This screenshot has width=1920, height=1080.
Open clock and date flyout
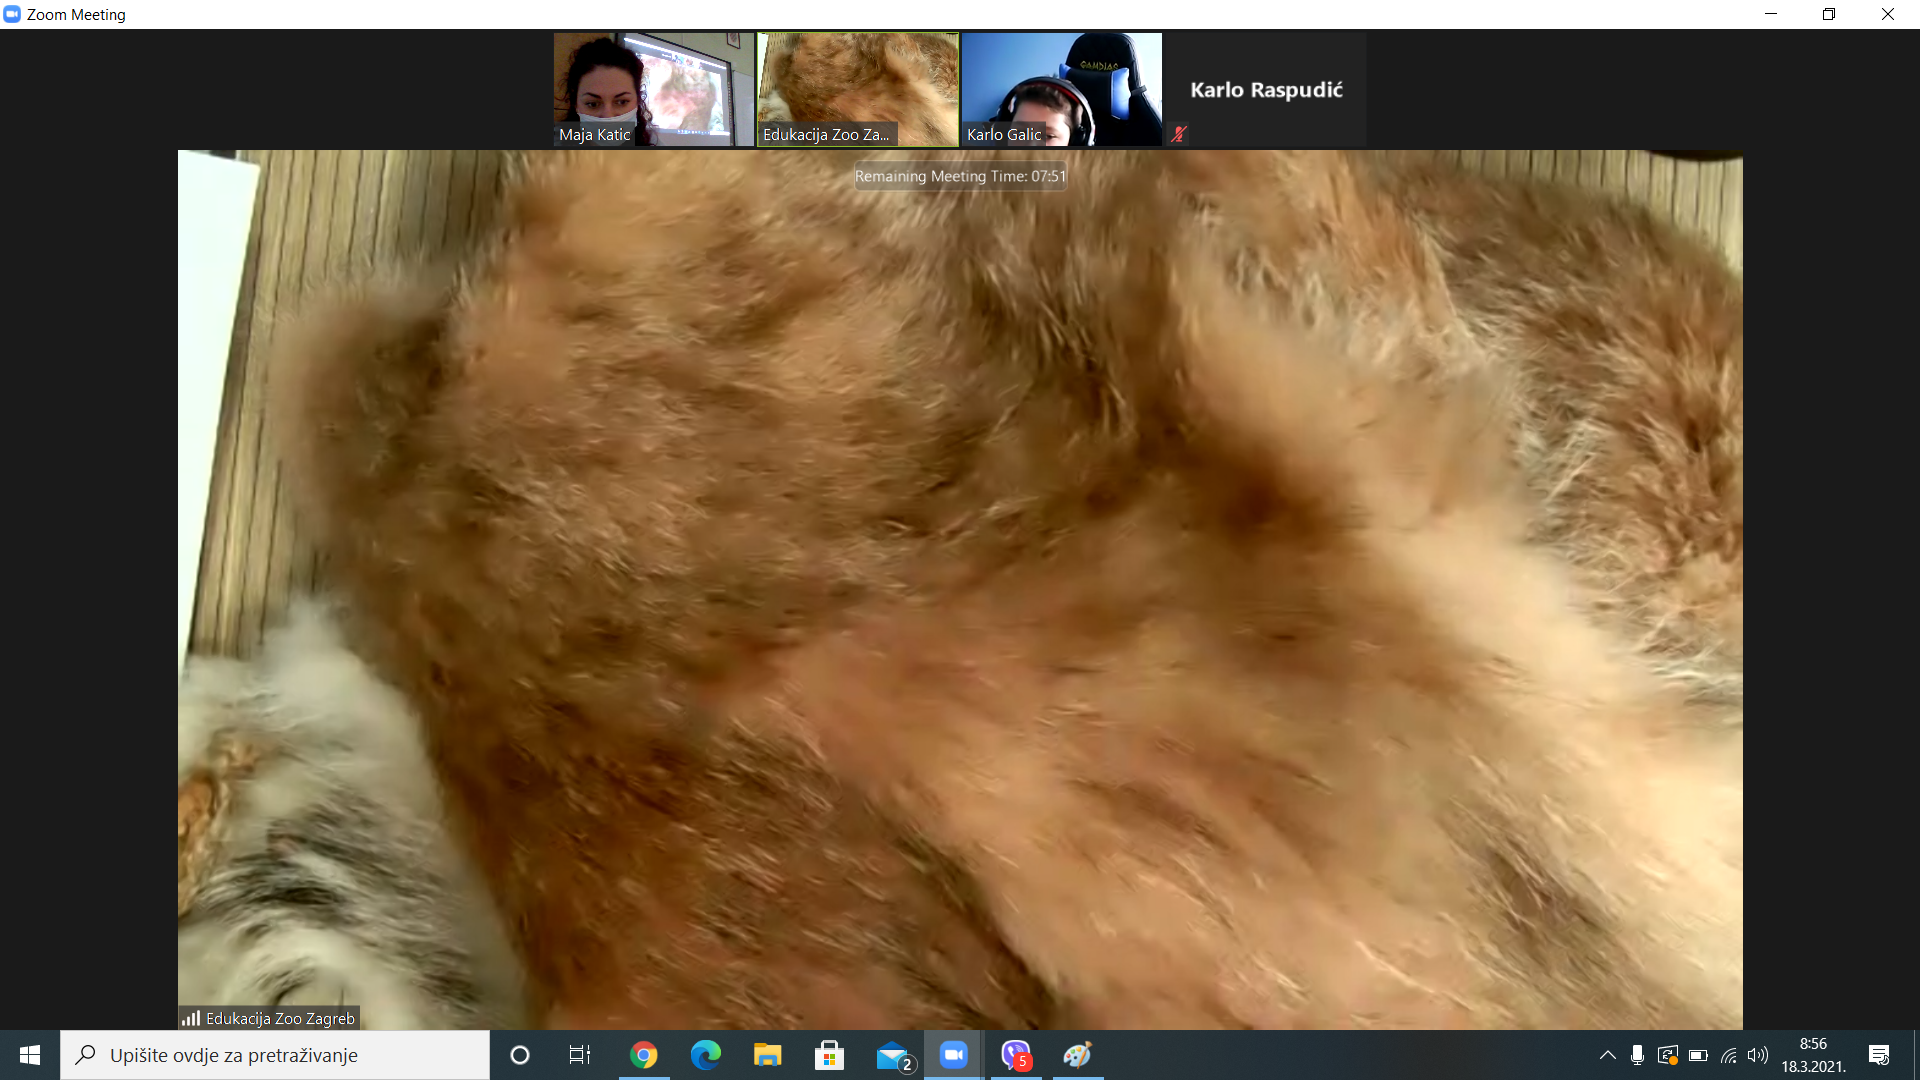coord(1813,1055)
